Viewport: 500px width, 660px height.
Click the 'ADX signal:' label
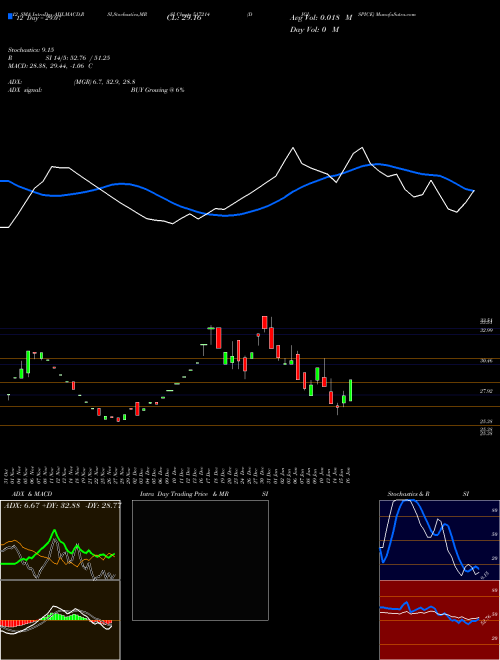(25, 90)
